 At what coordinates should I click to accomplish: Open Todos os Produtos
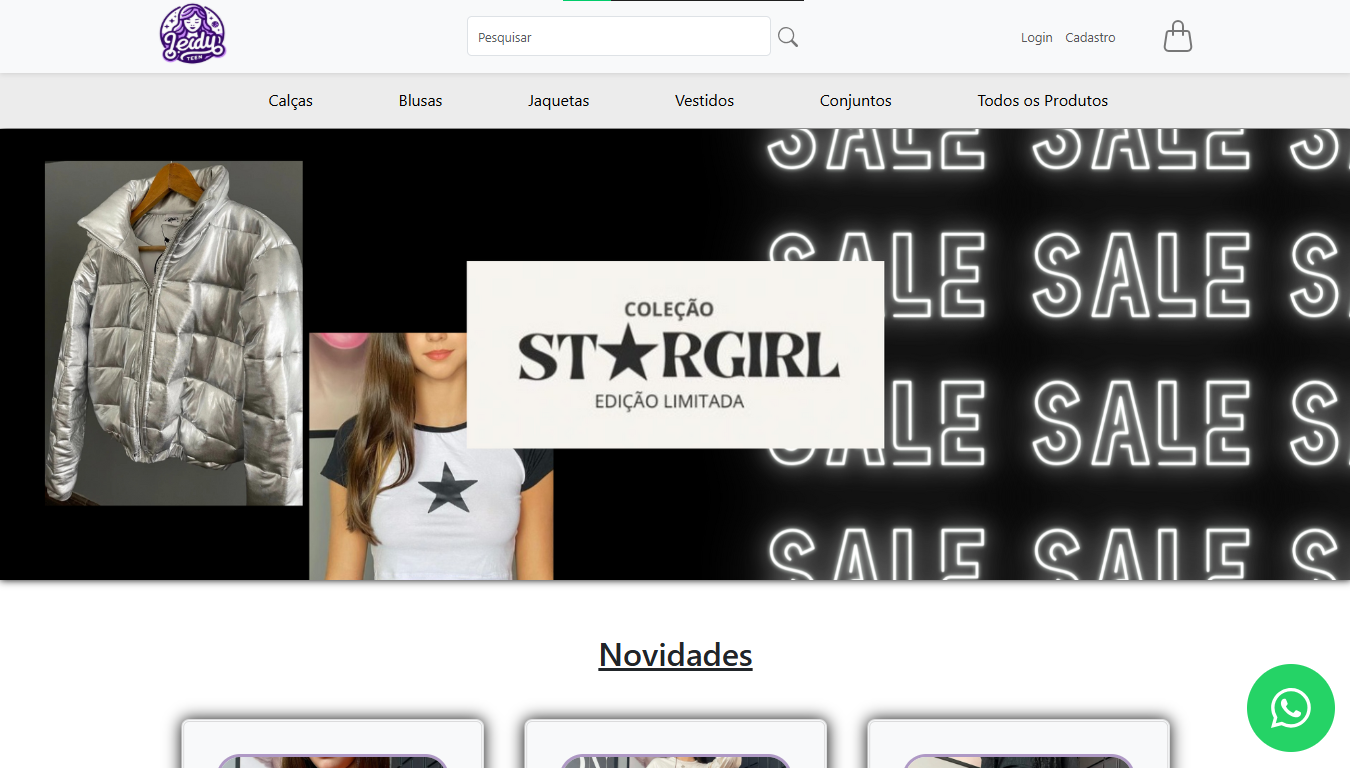(1042, 100)
